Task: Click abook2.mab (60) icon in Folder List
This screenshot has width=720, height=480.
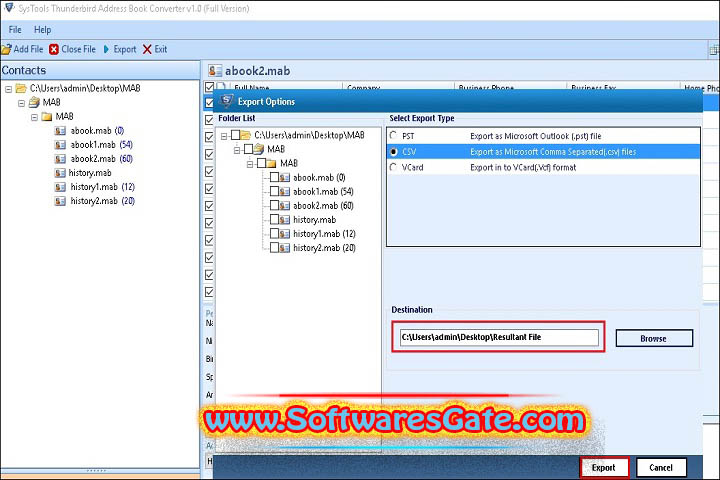Action: 284,206
